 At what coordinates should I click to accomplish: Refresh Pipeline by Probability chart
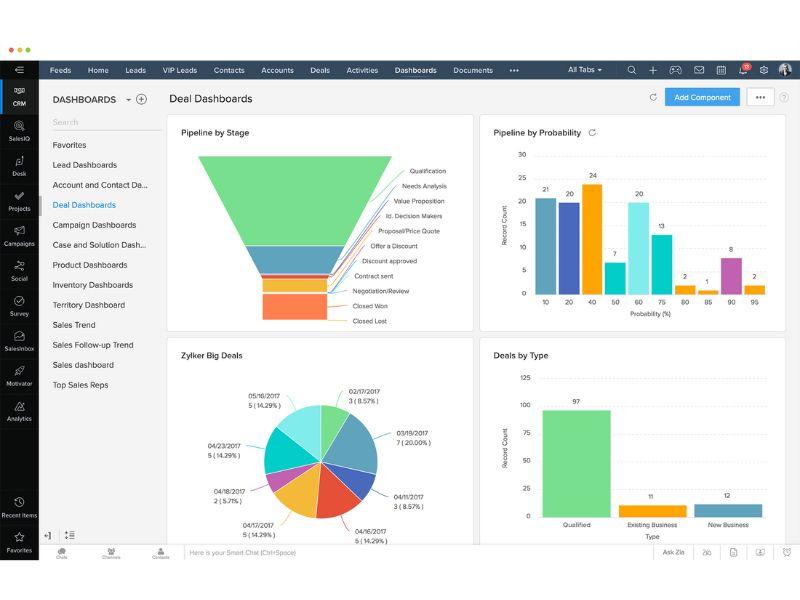[x=592, y=133]
